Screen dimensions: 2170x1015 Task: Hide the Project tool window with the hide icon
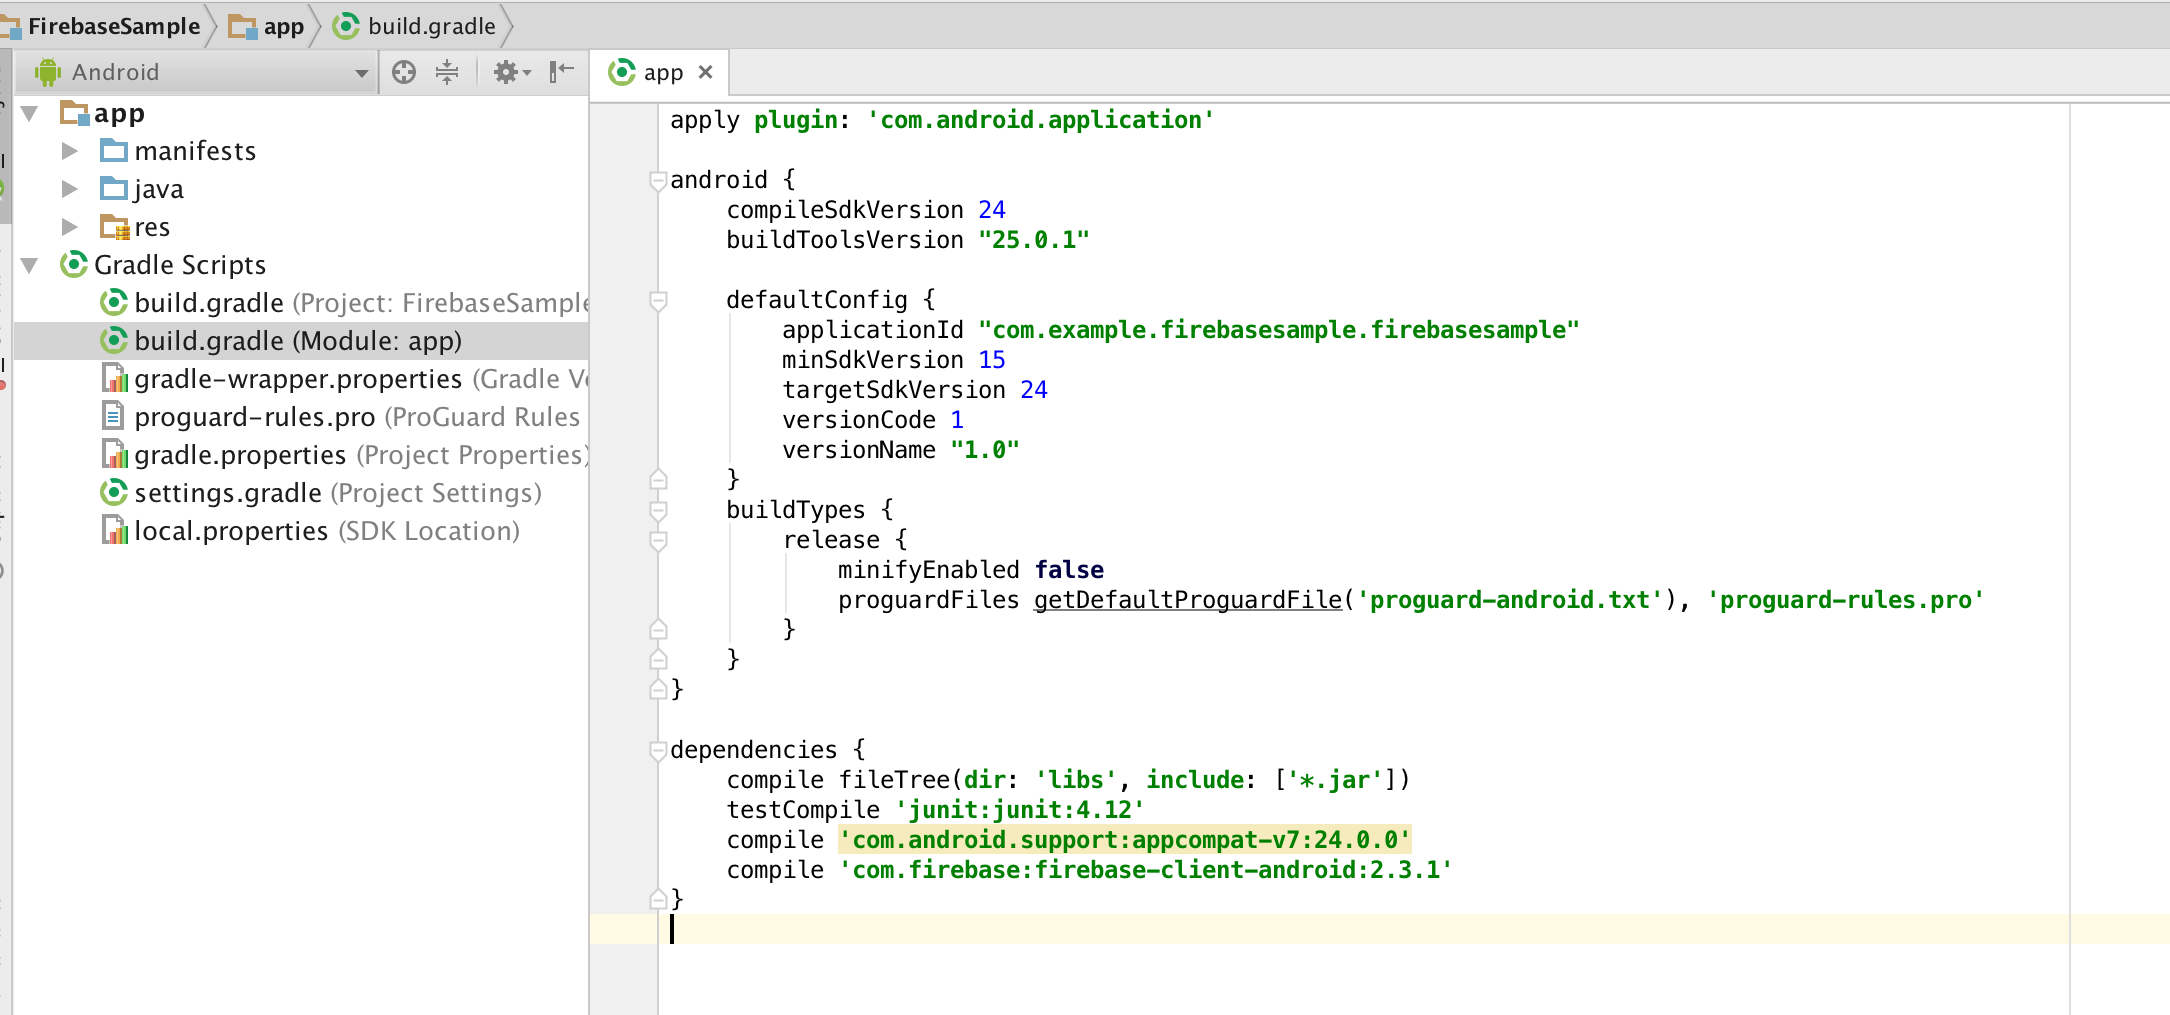[560, 72]
